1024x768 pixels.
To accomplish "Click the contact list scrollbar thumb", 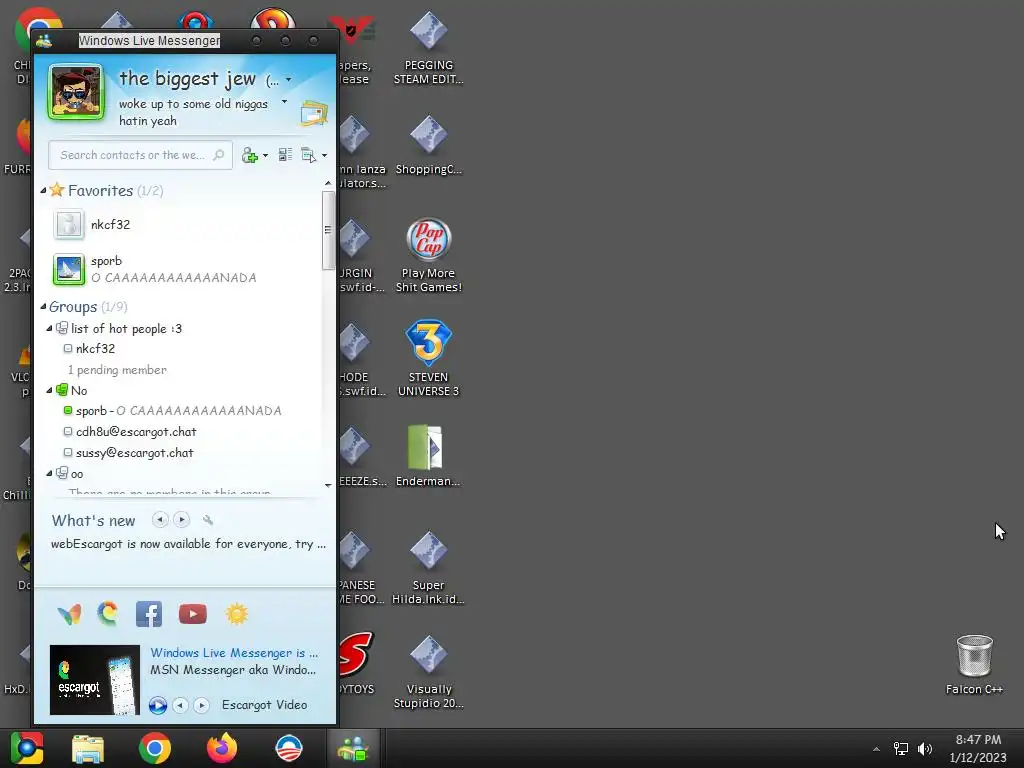I will coord(328,230).
